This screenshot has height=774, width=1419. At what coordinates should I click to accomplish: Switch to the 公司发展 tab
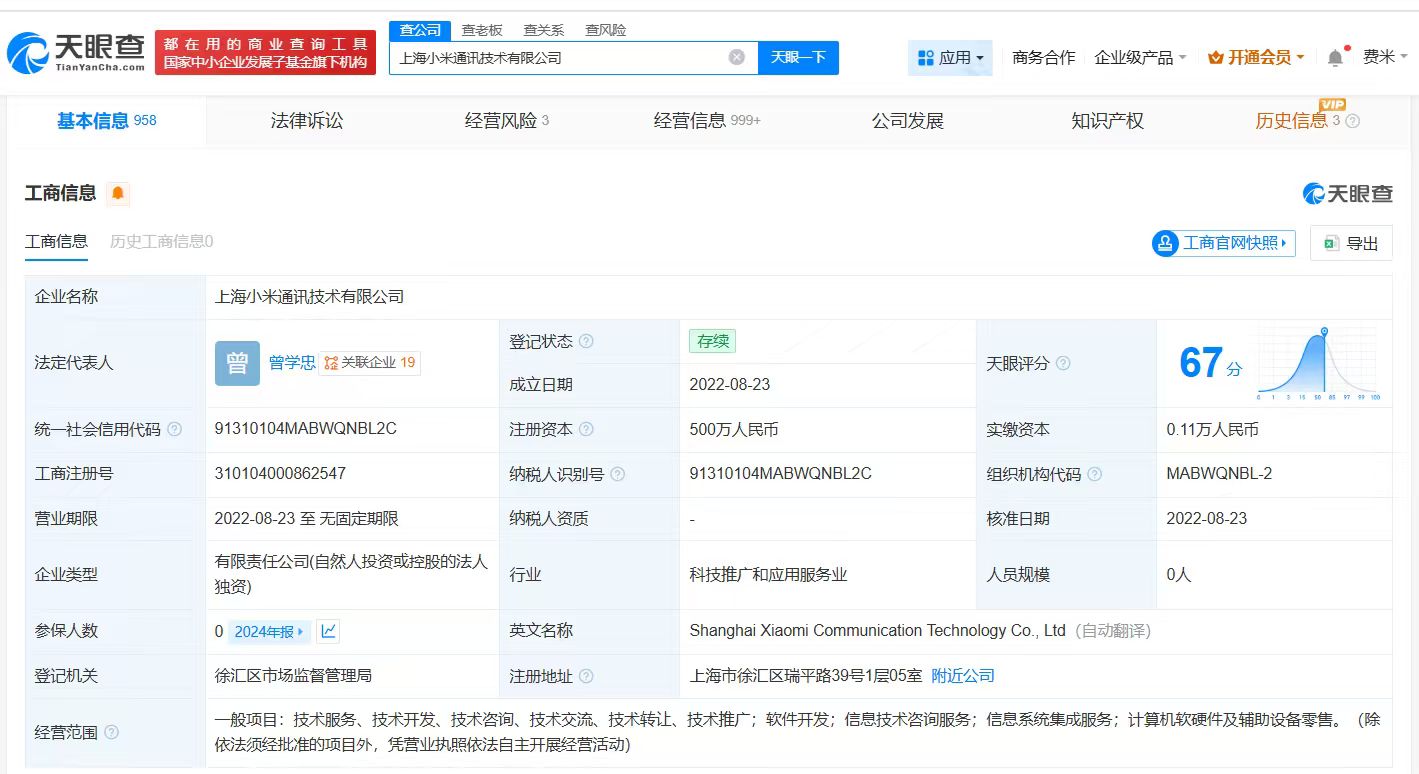click(907, 121)
